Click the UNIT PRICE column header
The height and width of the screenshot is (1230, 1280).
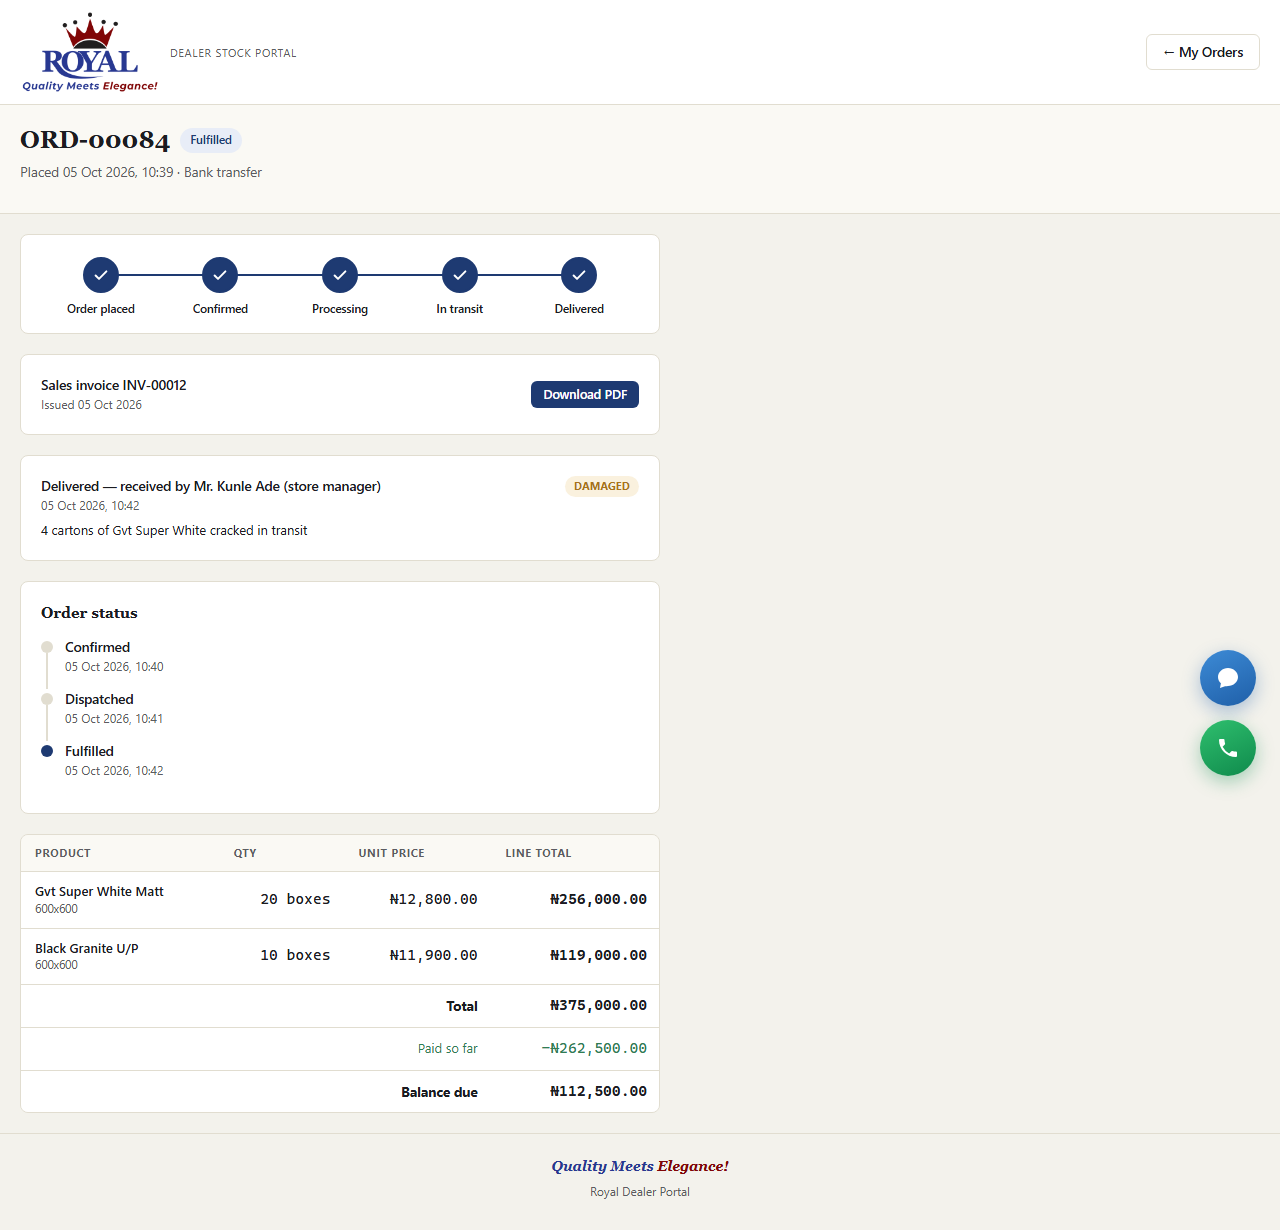coord(392,853)
